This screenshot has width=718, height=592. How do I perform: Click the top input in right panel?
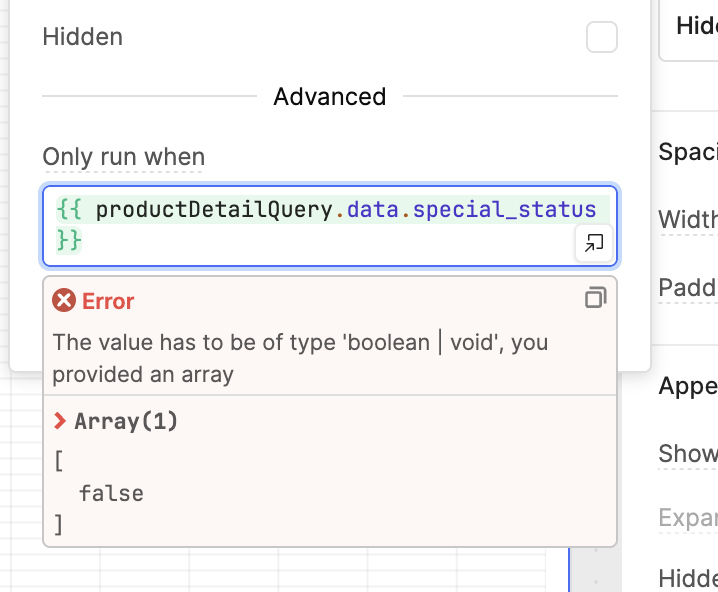point(688,30)
